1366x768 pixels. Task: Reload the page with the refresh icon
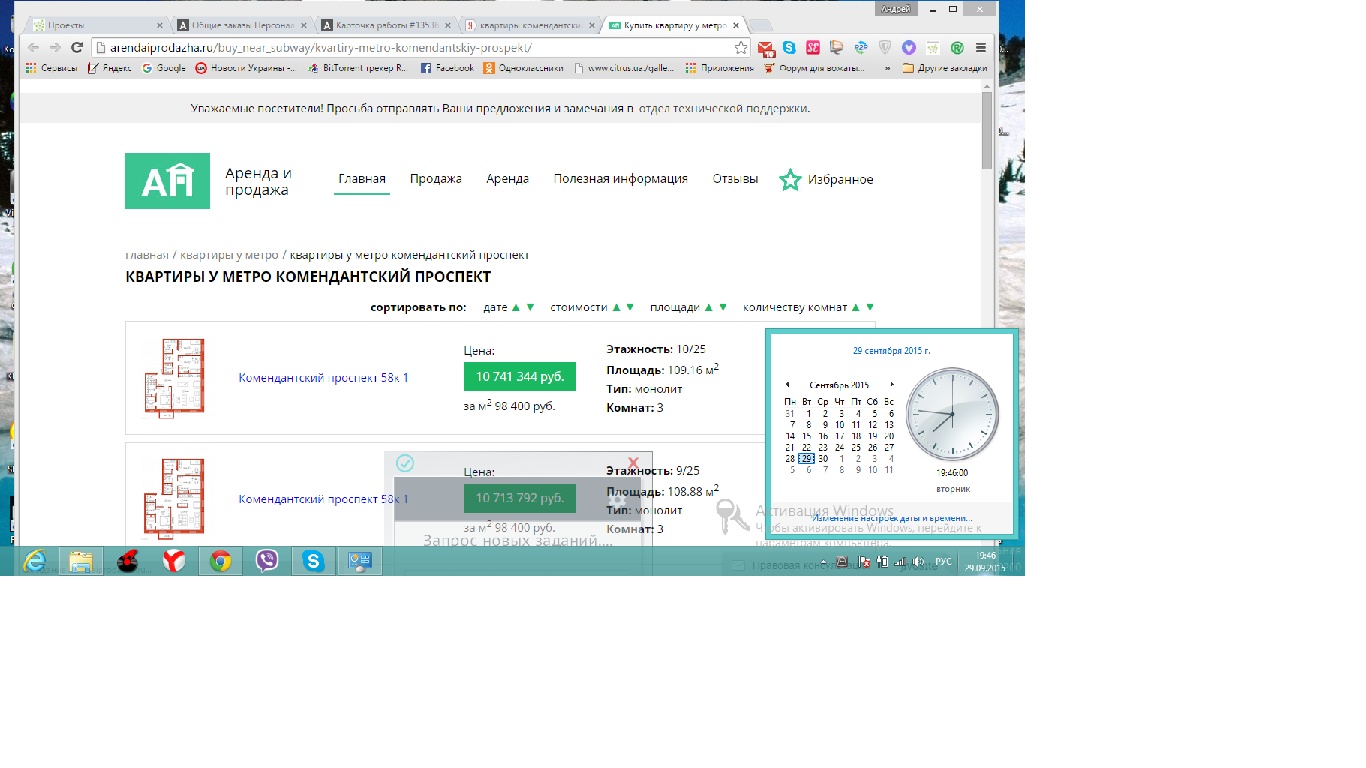tap(77, 47)
